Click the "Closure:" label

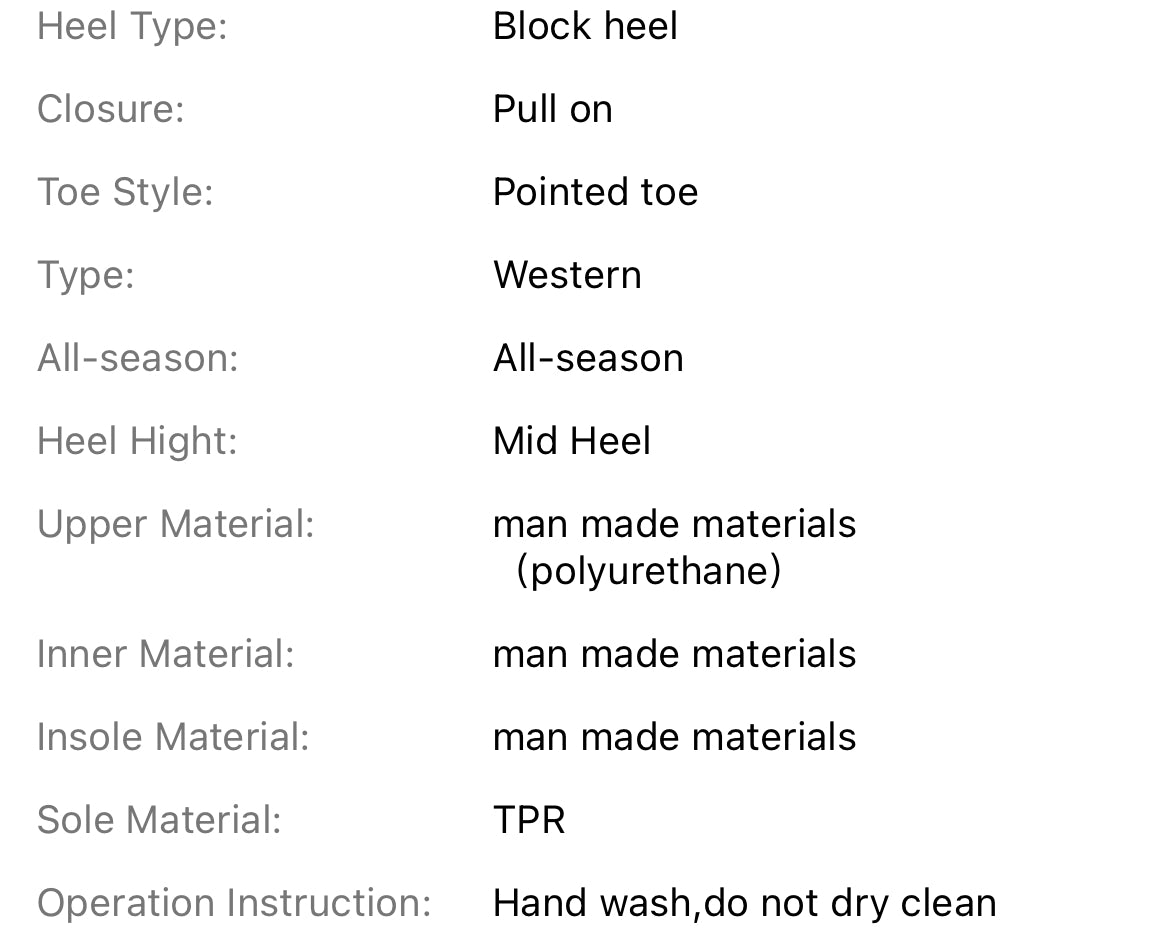111,109
